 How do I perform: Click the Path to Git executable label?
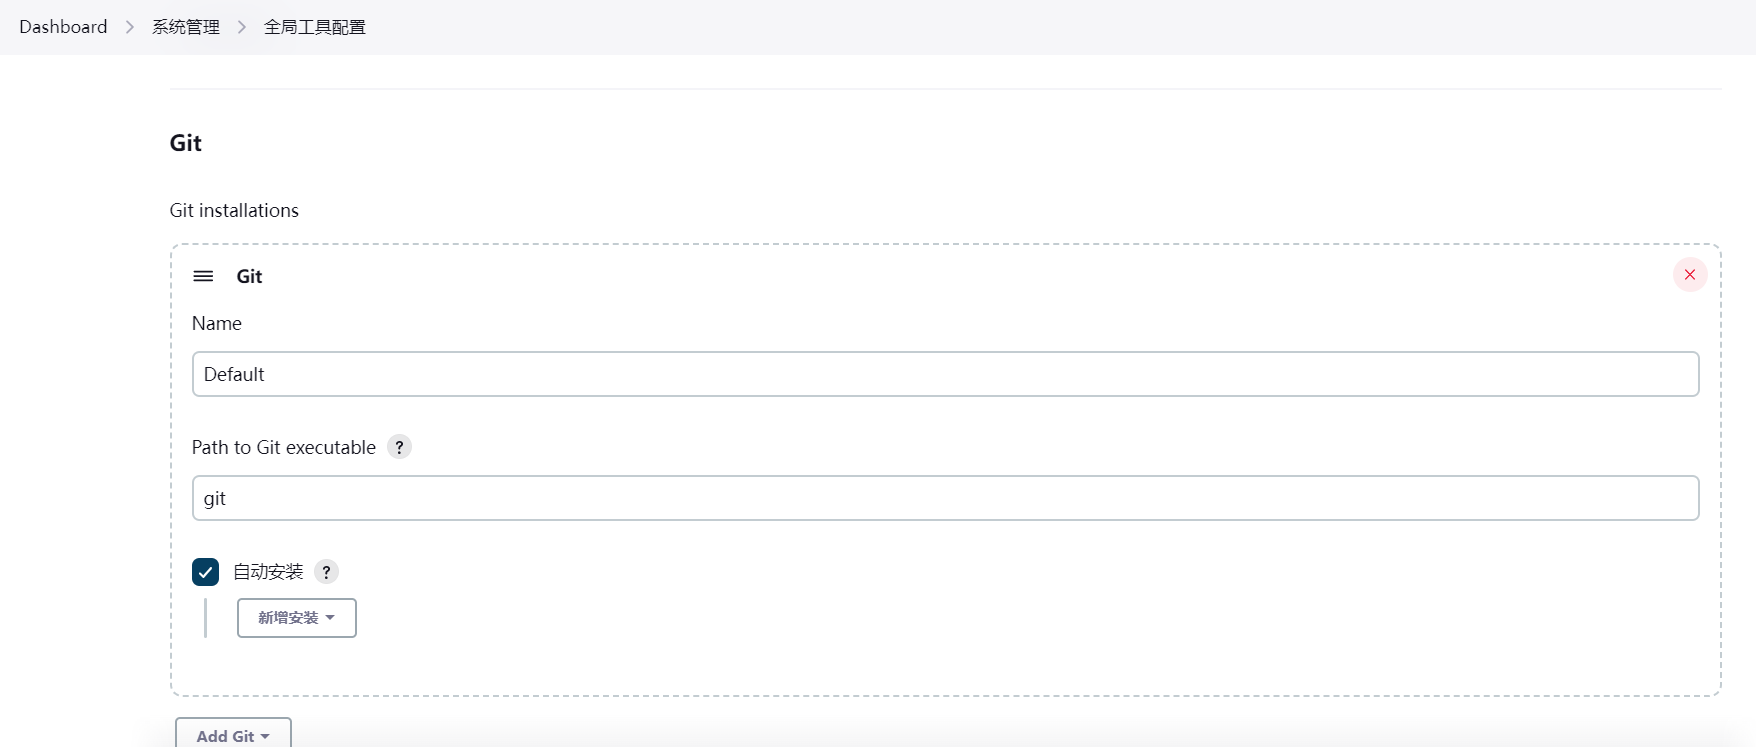coord(284,447)
